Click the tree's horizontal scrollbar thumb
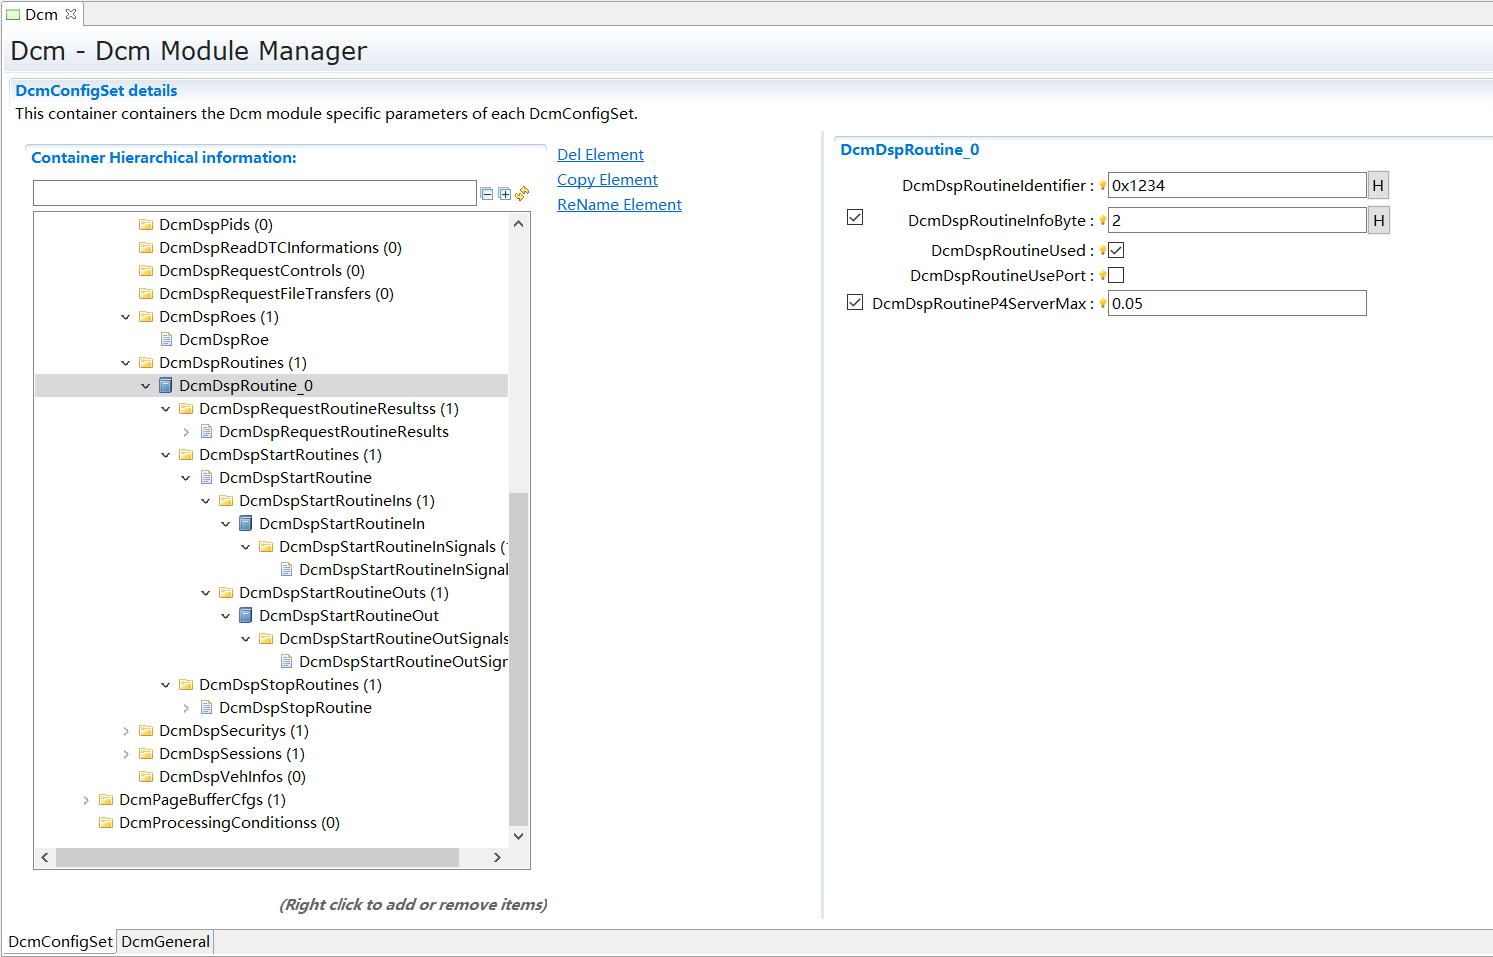Screen dimensions: 1493x957 click(x=257, y=857)
